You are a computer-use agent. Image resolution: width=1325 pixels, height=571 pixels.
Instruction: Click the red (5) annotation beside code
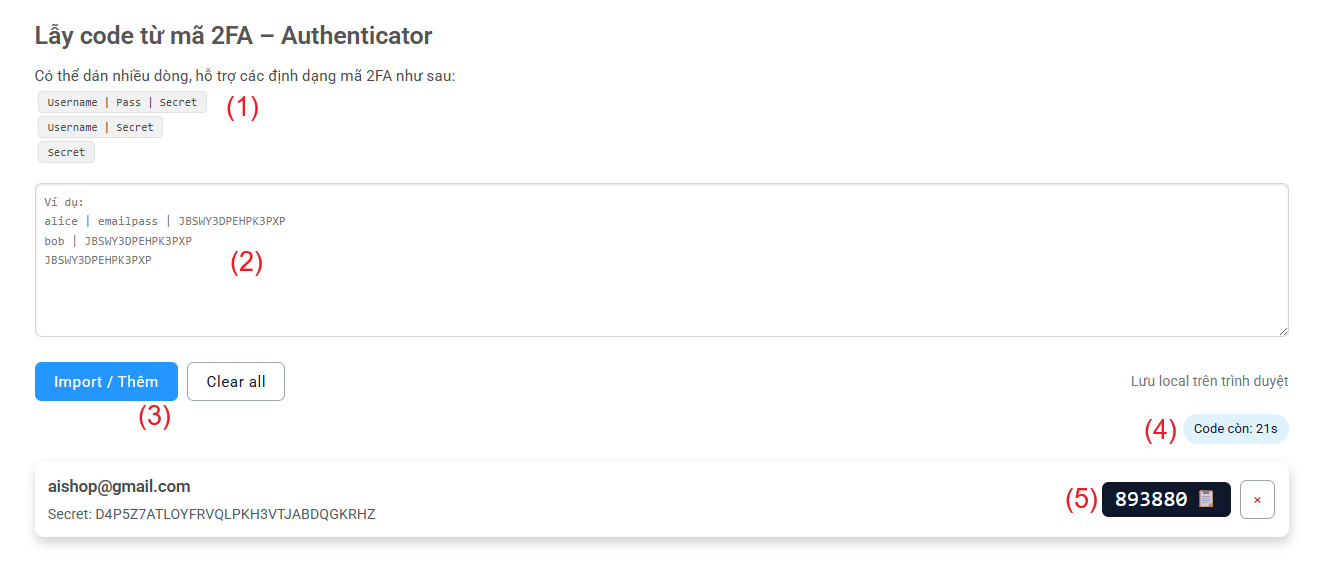[1081, 499]
